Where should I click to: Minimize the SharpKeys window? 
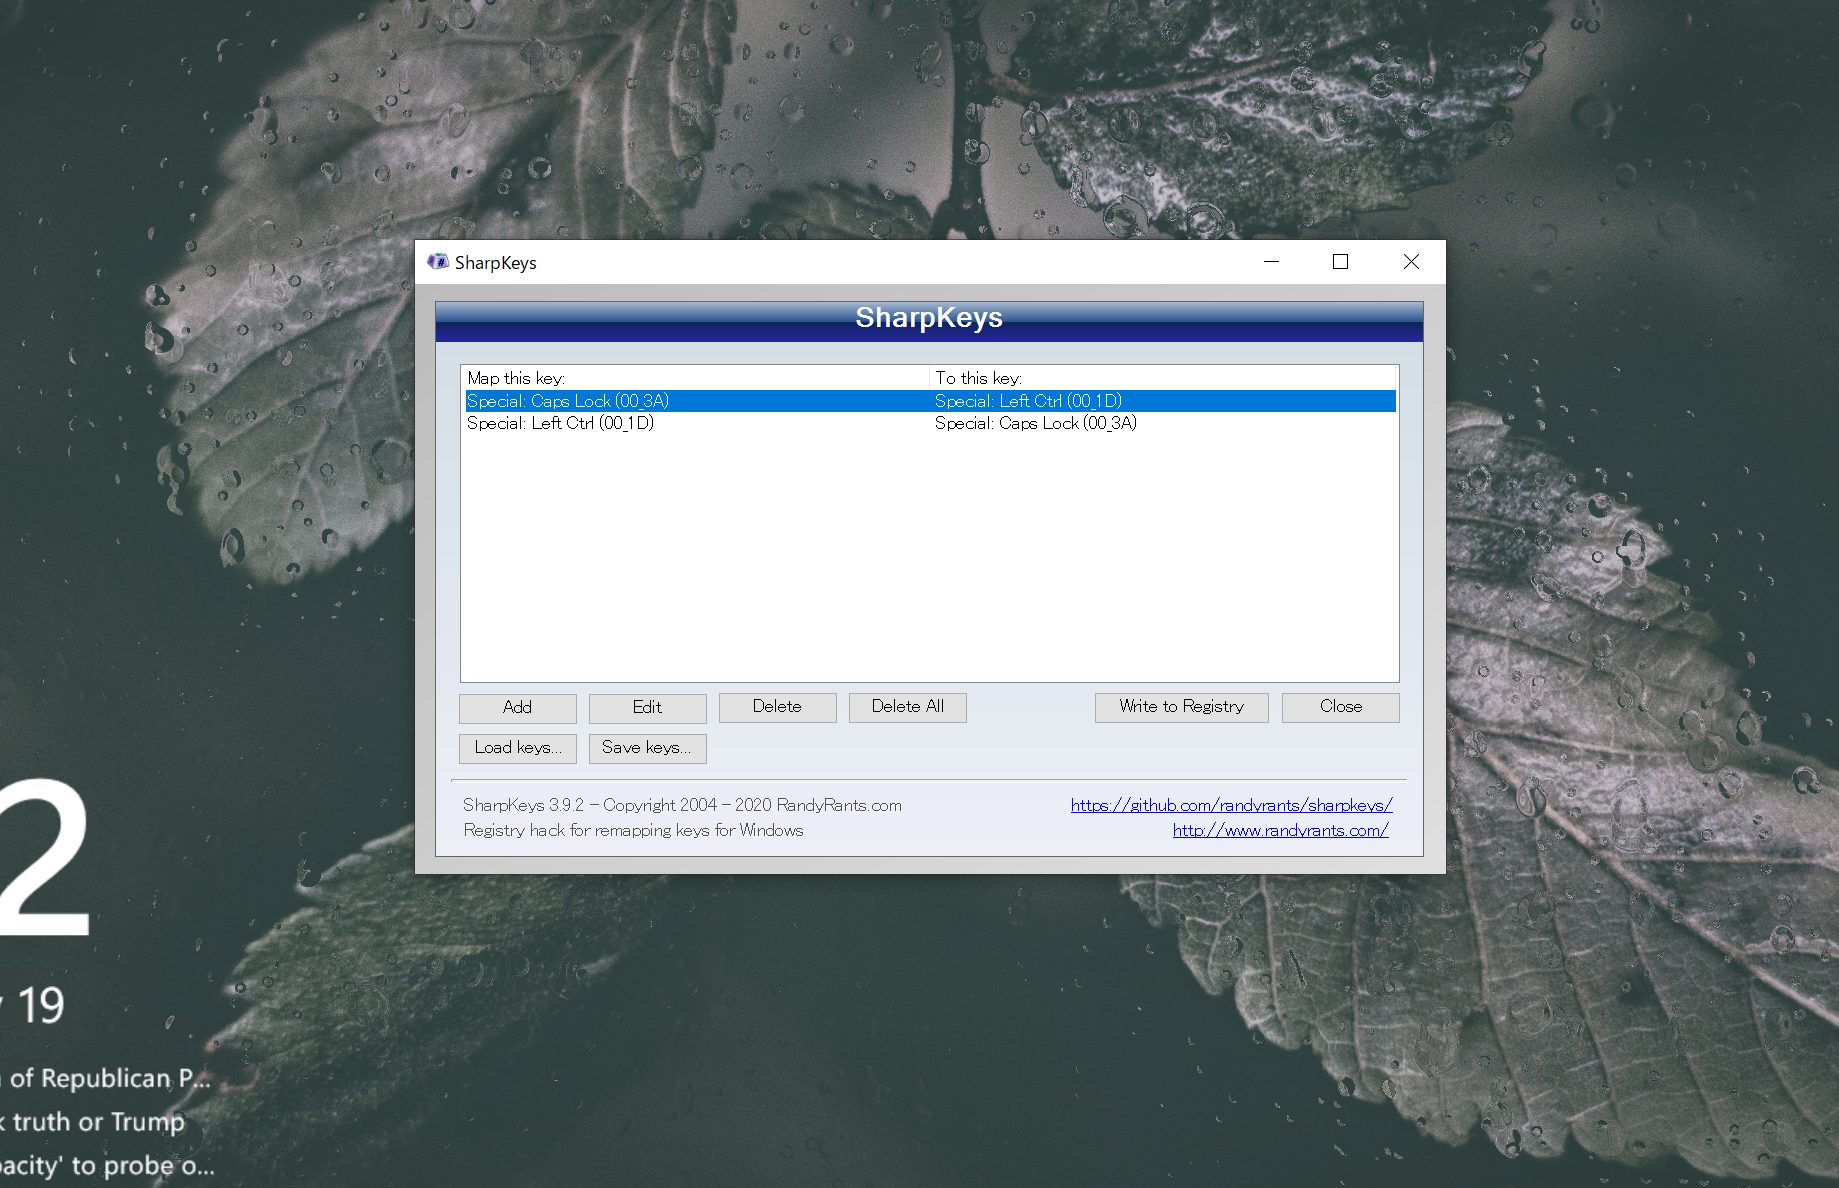tap(1271, 262)
